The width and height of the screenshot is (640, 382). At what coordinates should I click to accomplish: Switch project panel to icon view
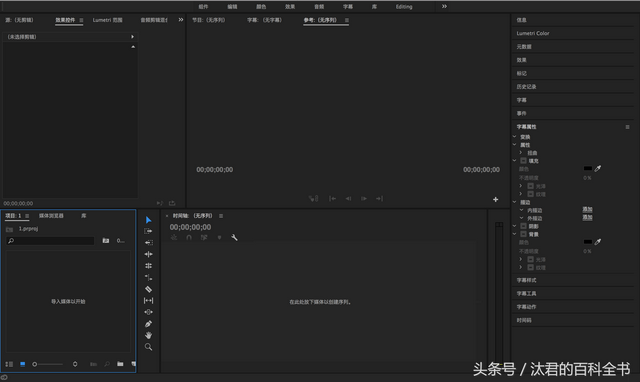22,364
